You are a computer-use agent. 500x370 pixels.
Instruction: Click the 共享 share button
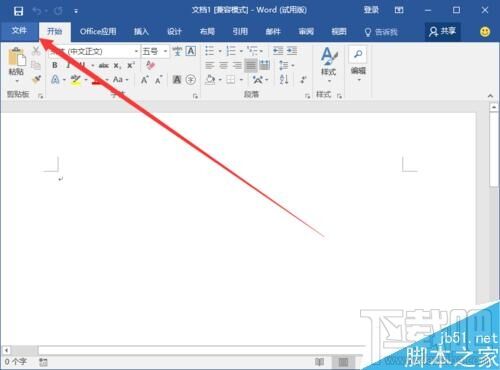[442, 32]
